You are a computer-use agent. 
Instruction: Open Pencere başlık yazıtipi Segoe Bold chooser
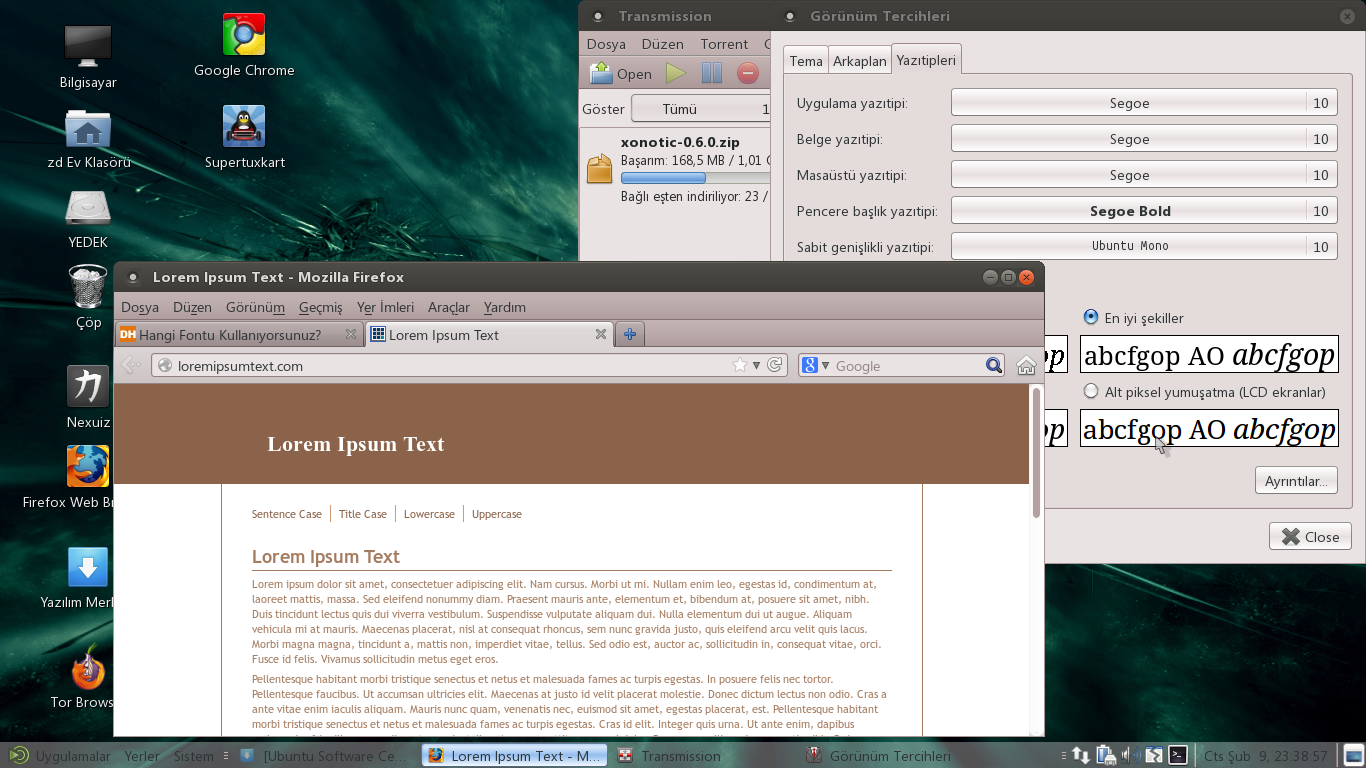(1144, 211)
